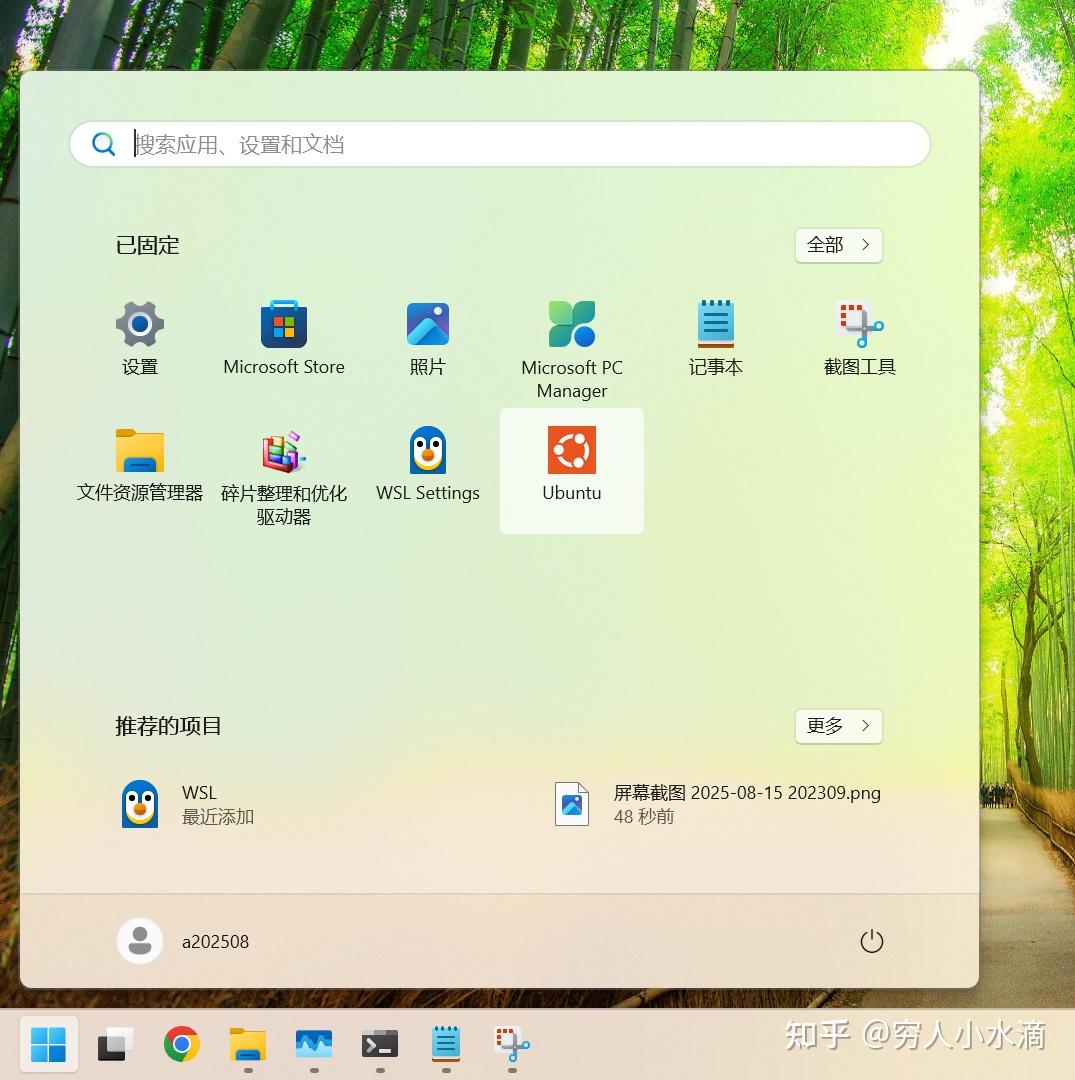Launch 碎片整理和优化驱动器 utility

(x=283, y=450)
